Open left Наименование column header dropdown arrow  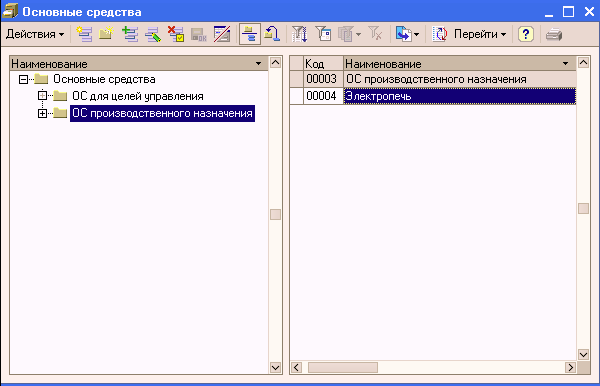coord(259,64)
